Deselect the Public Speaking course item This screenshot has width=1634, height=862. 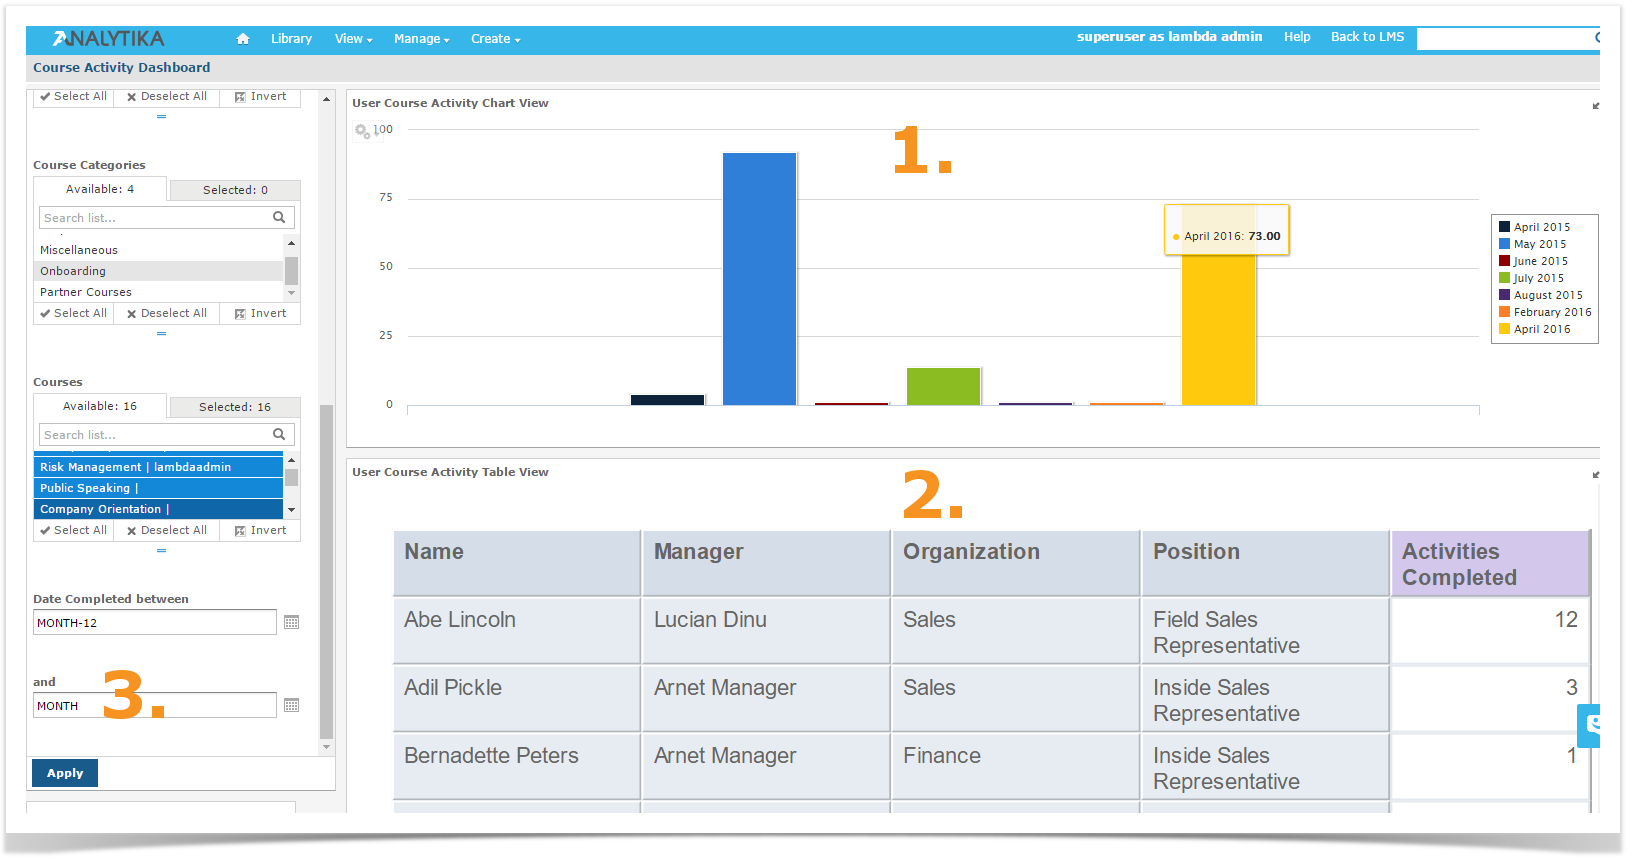point(158,489)
